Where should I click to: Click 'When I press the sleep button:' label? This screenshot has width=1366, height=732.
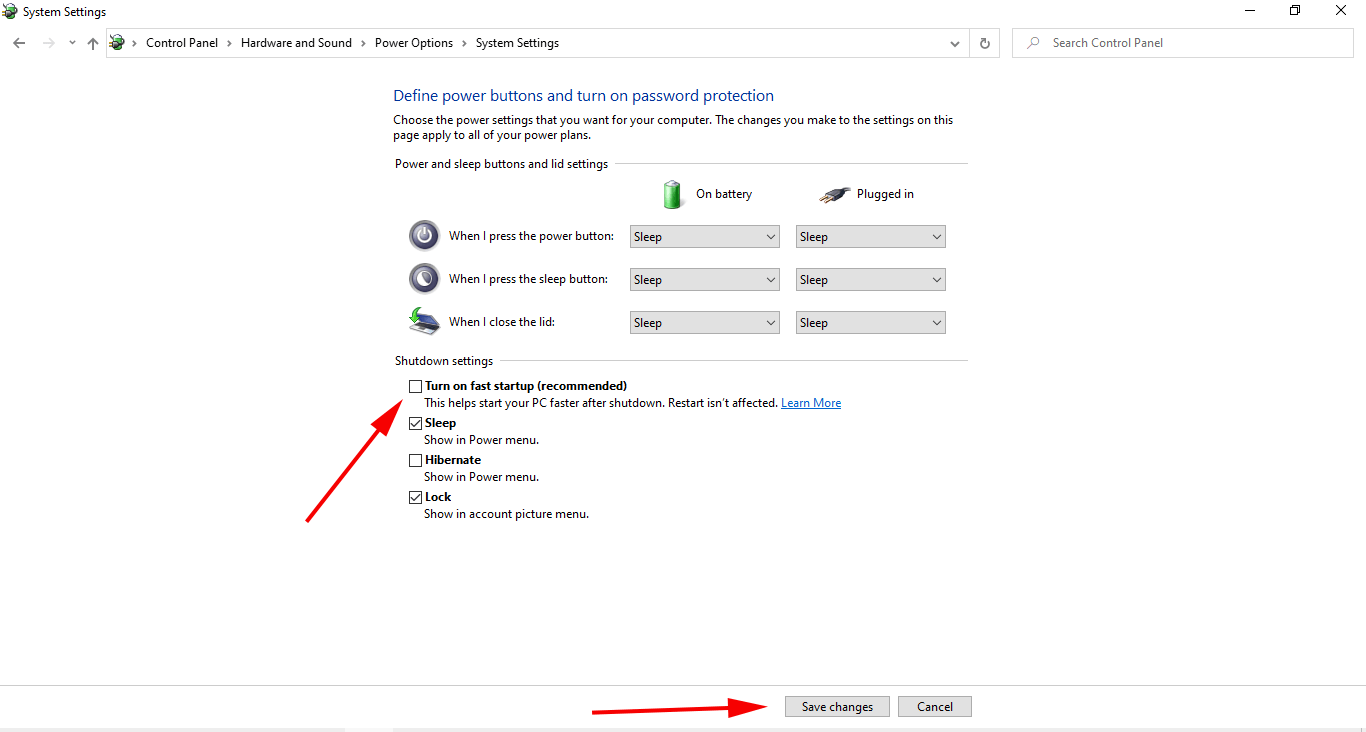(x=528, y=279)
